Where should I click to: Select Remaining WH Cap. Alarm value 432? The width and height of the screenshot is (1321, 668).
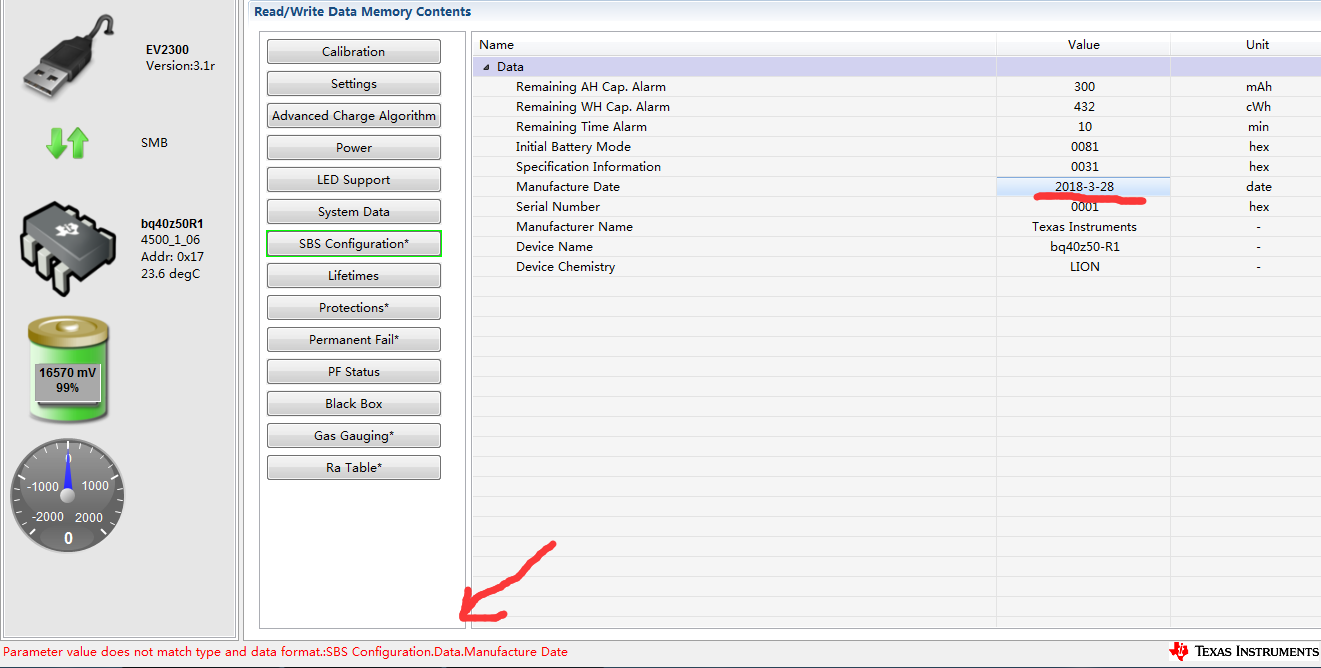1083,107
